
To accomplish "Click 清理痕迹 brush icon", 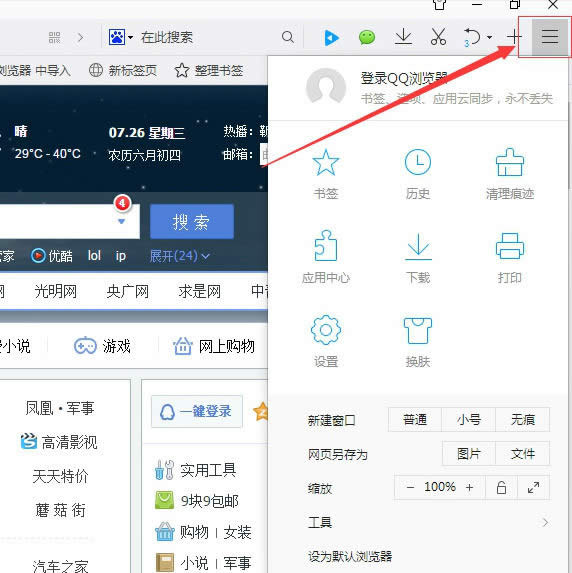I will tap(510, 174).
